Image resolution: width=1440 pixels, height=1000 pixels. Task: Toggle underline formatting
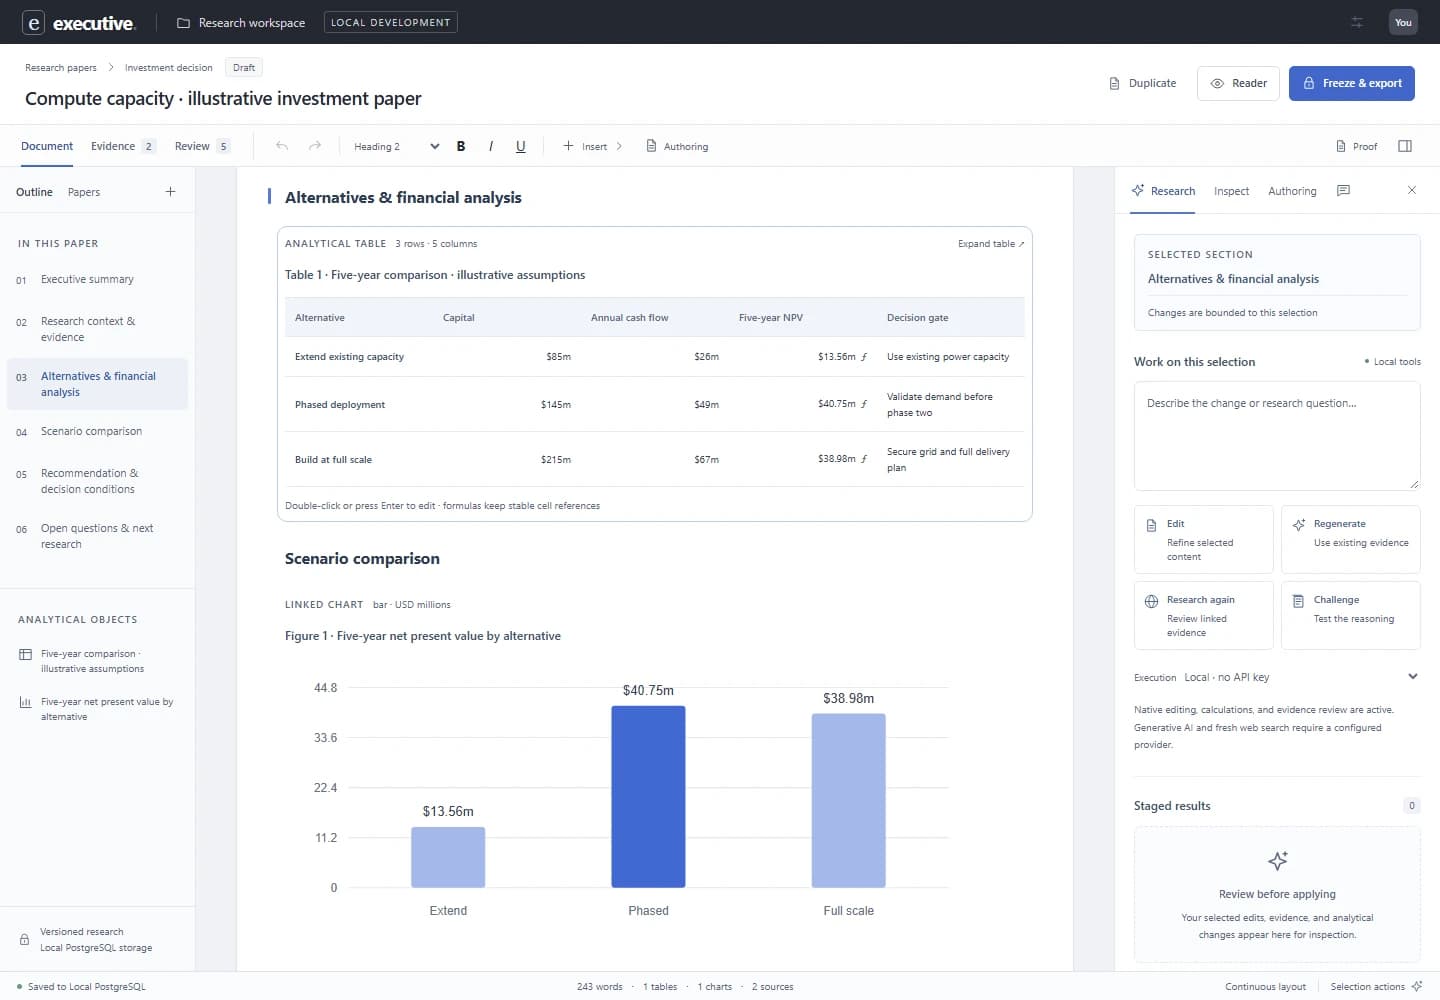pyautogui.click(x=521, y=146)
